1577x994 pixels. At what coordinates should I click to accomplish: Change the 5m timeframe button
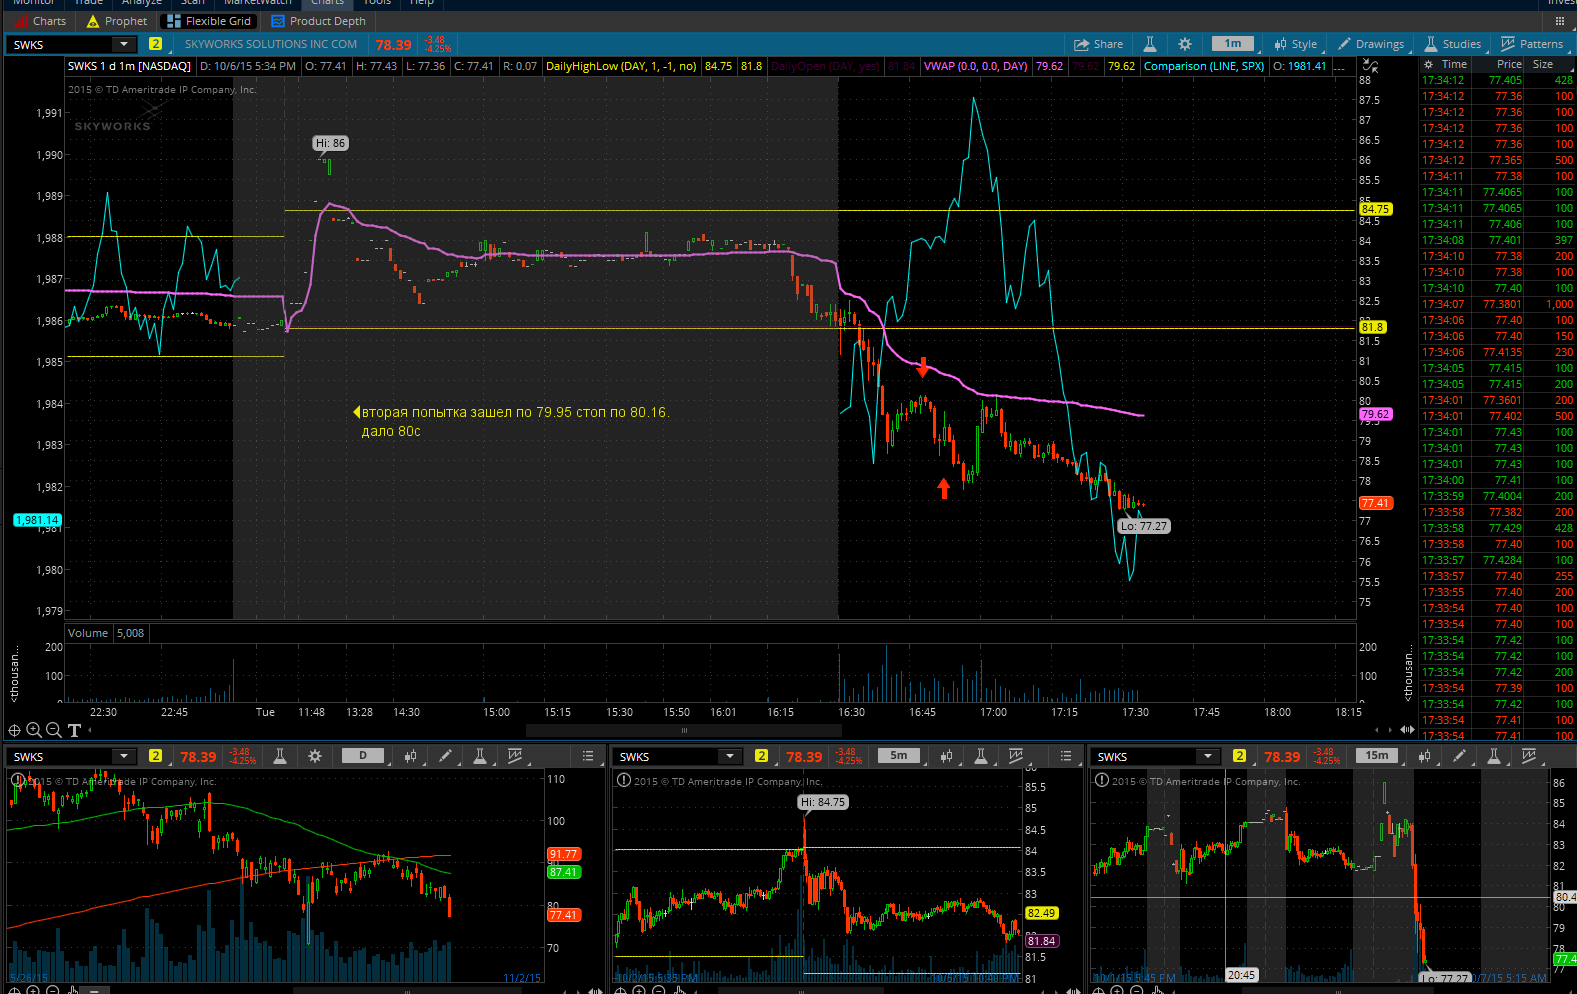(899, 756)
